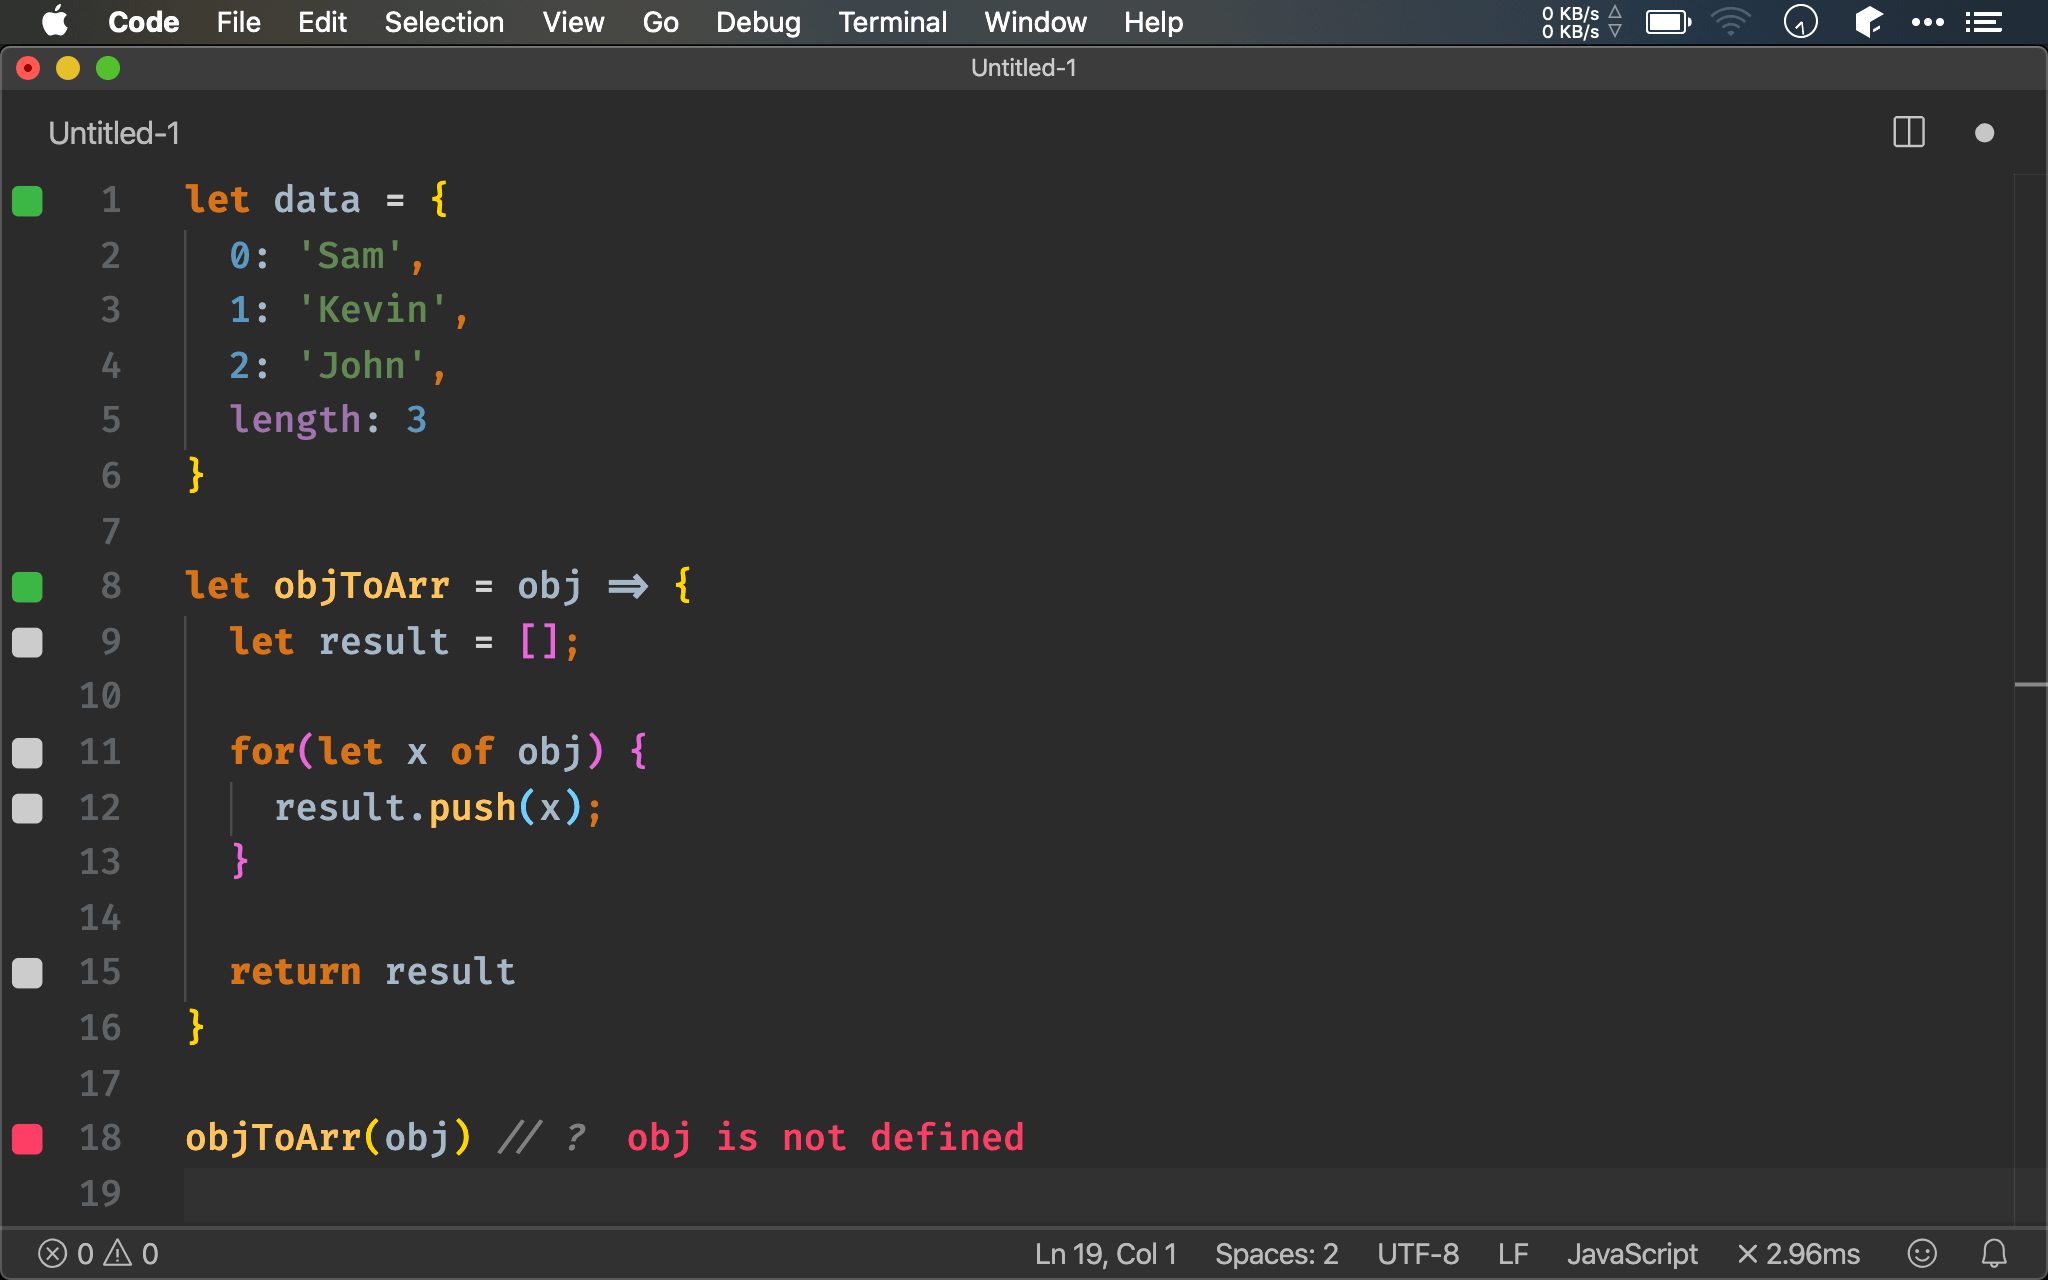Click the split editor icon
This screenshot has width=2048, height=1280.
[x=1908, y=133]
